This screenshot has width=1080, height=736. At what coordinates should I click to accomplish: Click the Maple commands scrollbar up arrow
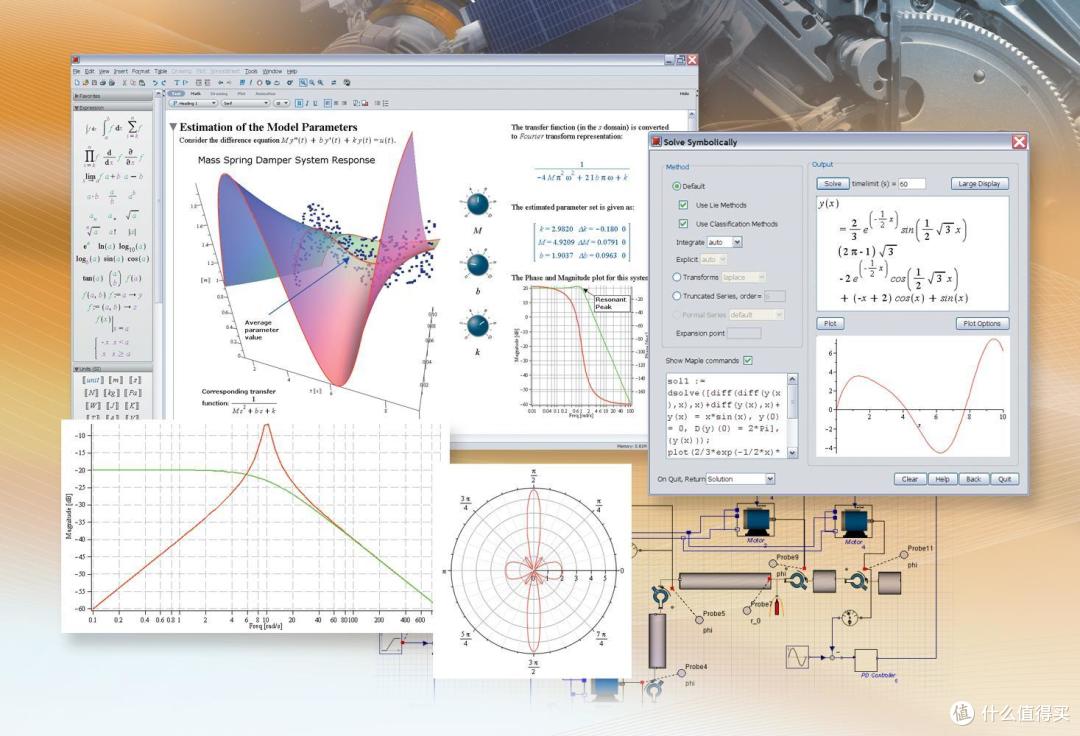click(x=792, y=379)
